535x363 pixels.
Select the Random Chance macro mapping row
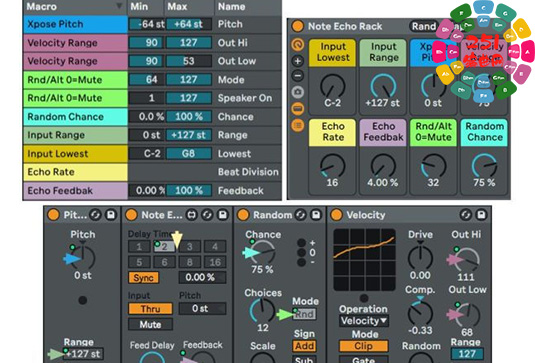tap(152, 117)
